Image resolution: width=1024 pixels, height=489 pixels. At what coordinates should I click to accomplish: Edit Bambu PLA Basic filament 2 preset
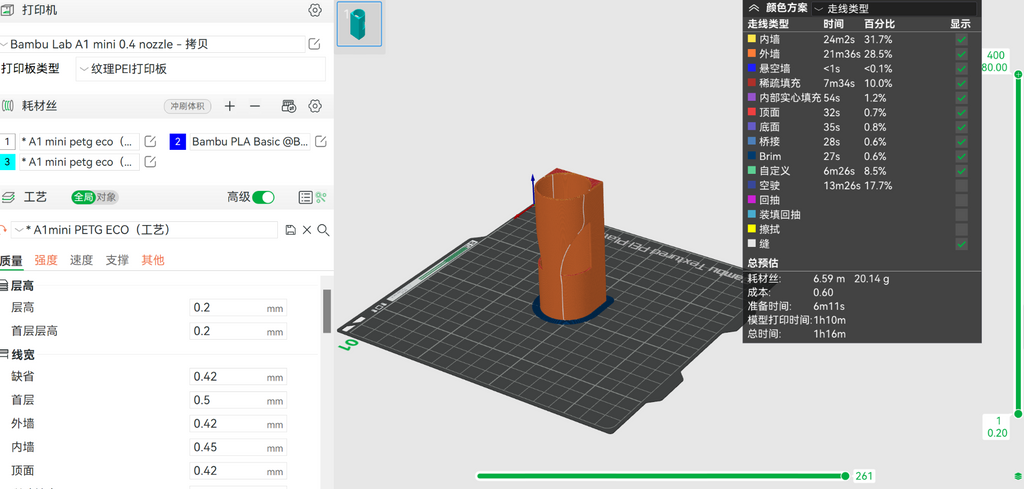321,142
